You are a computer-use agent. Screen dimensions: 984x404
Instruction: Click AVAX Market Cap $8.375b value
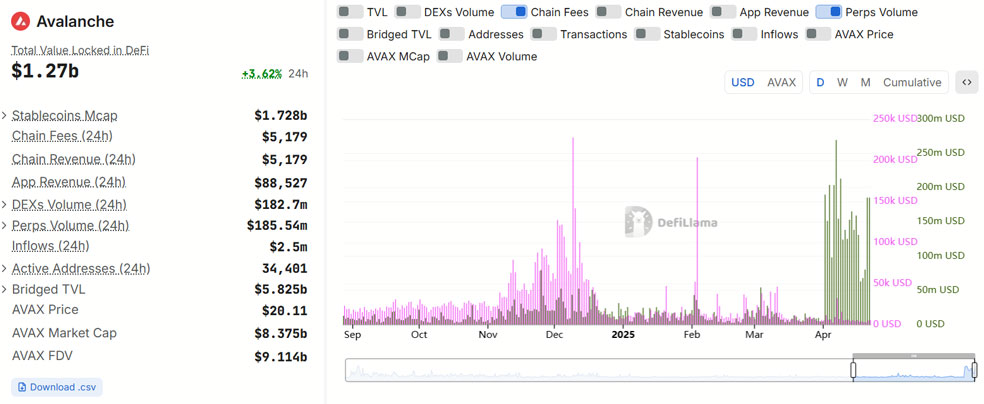[281, 333]
